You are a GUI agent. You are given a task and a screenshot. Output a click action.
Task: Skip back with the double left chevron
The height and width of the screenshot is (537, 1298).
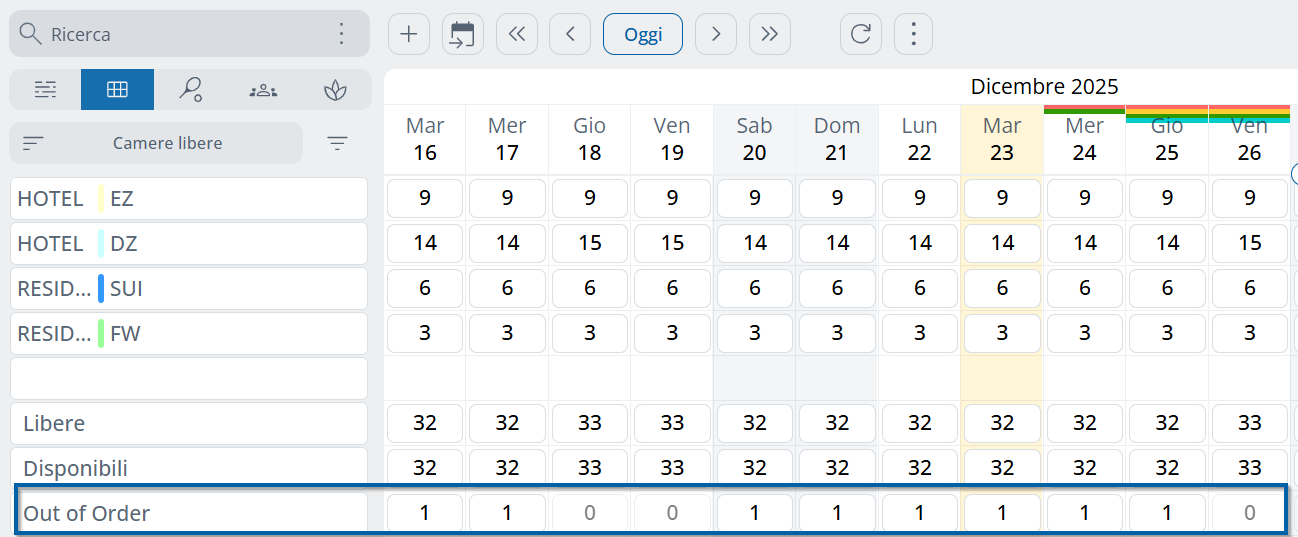click(x=516, y=34)
